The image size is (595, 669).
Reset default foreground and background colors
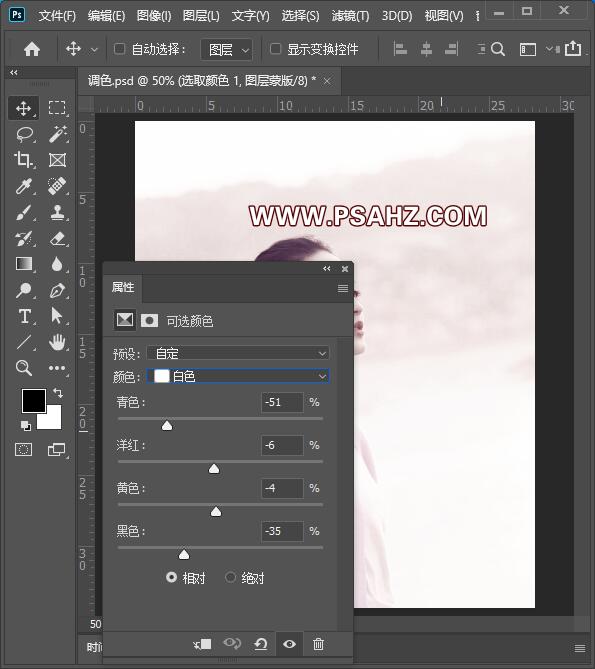tap(26, 425)
